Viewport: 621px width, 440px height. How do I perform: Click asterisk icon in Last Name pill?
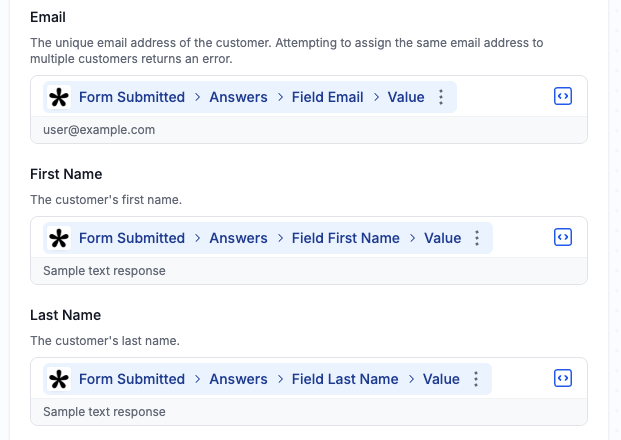click(59, 380)
